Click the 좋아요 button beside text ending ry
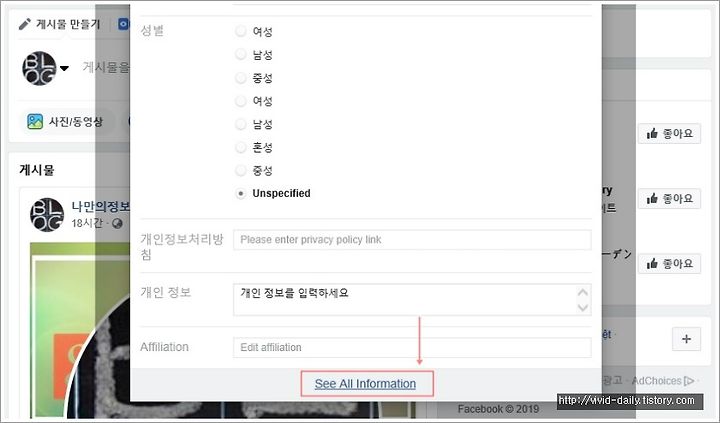Image resolution: width=720 pixels, height=423 pixels. click(x=669, y=198)
